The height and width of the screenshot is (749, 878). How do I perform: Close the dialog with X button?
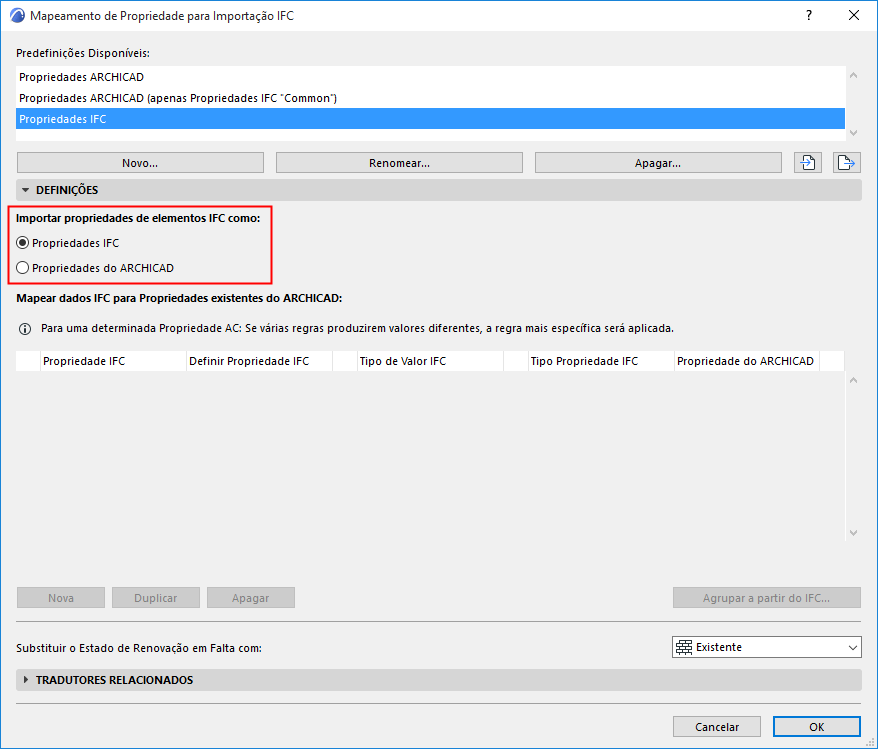[x=854, y=16]
